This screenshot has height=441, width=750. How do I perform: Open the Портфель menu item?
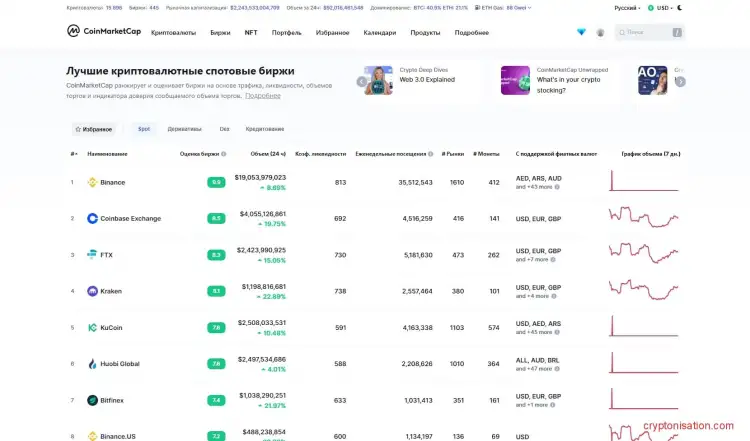[x=287, y=33]
